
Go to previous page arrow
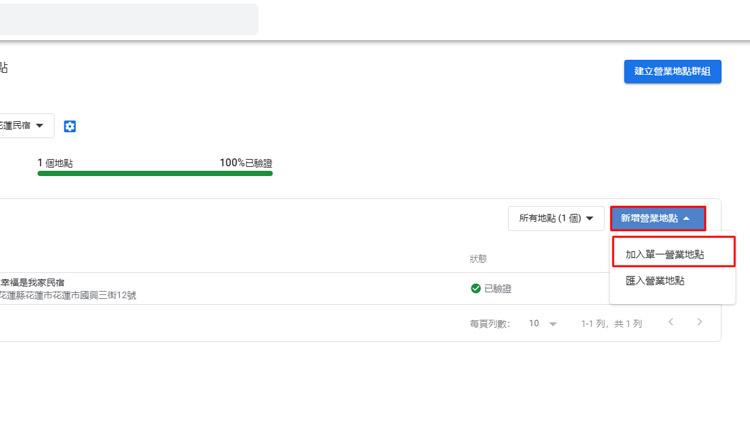[671, 322]
